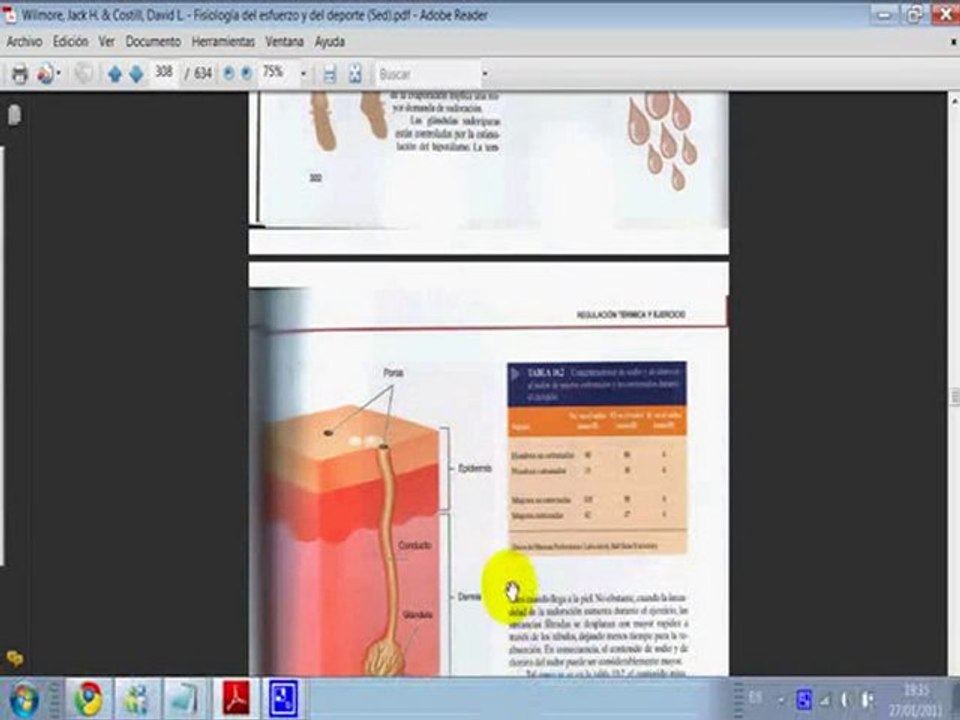Go to previous page with up arrow

pos(114,75)
